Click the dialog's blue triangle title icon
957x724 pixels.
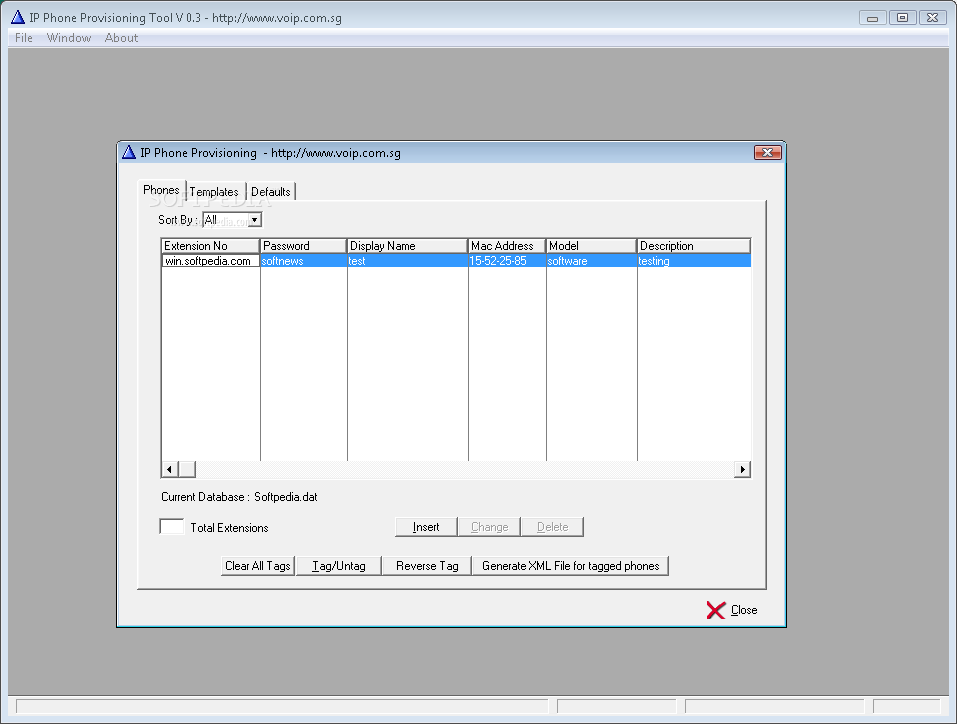coord(129,153)
